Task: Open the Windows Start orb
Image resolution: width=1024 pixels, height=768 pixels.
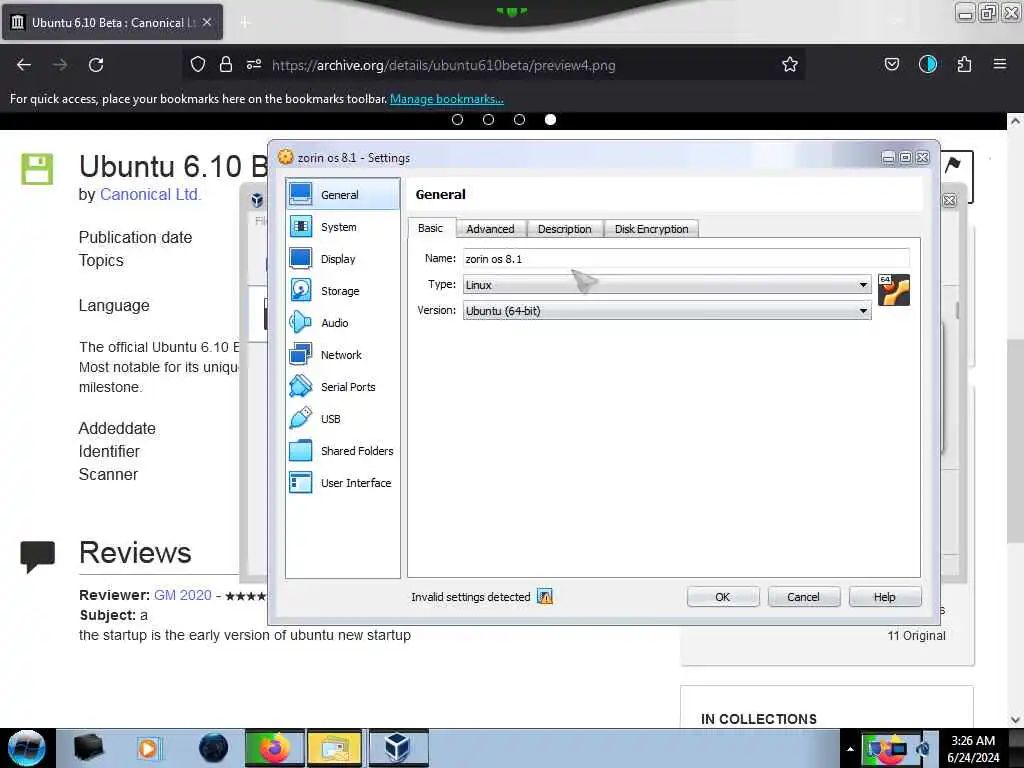Action: click(x=27, y=748)
